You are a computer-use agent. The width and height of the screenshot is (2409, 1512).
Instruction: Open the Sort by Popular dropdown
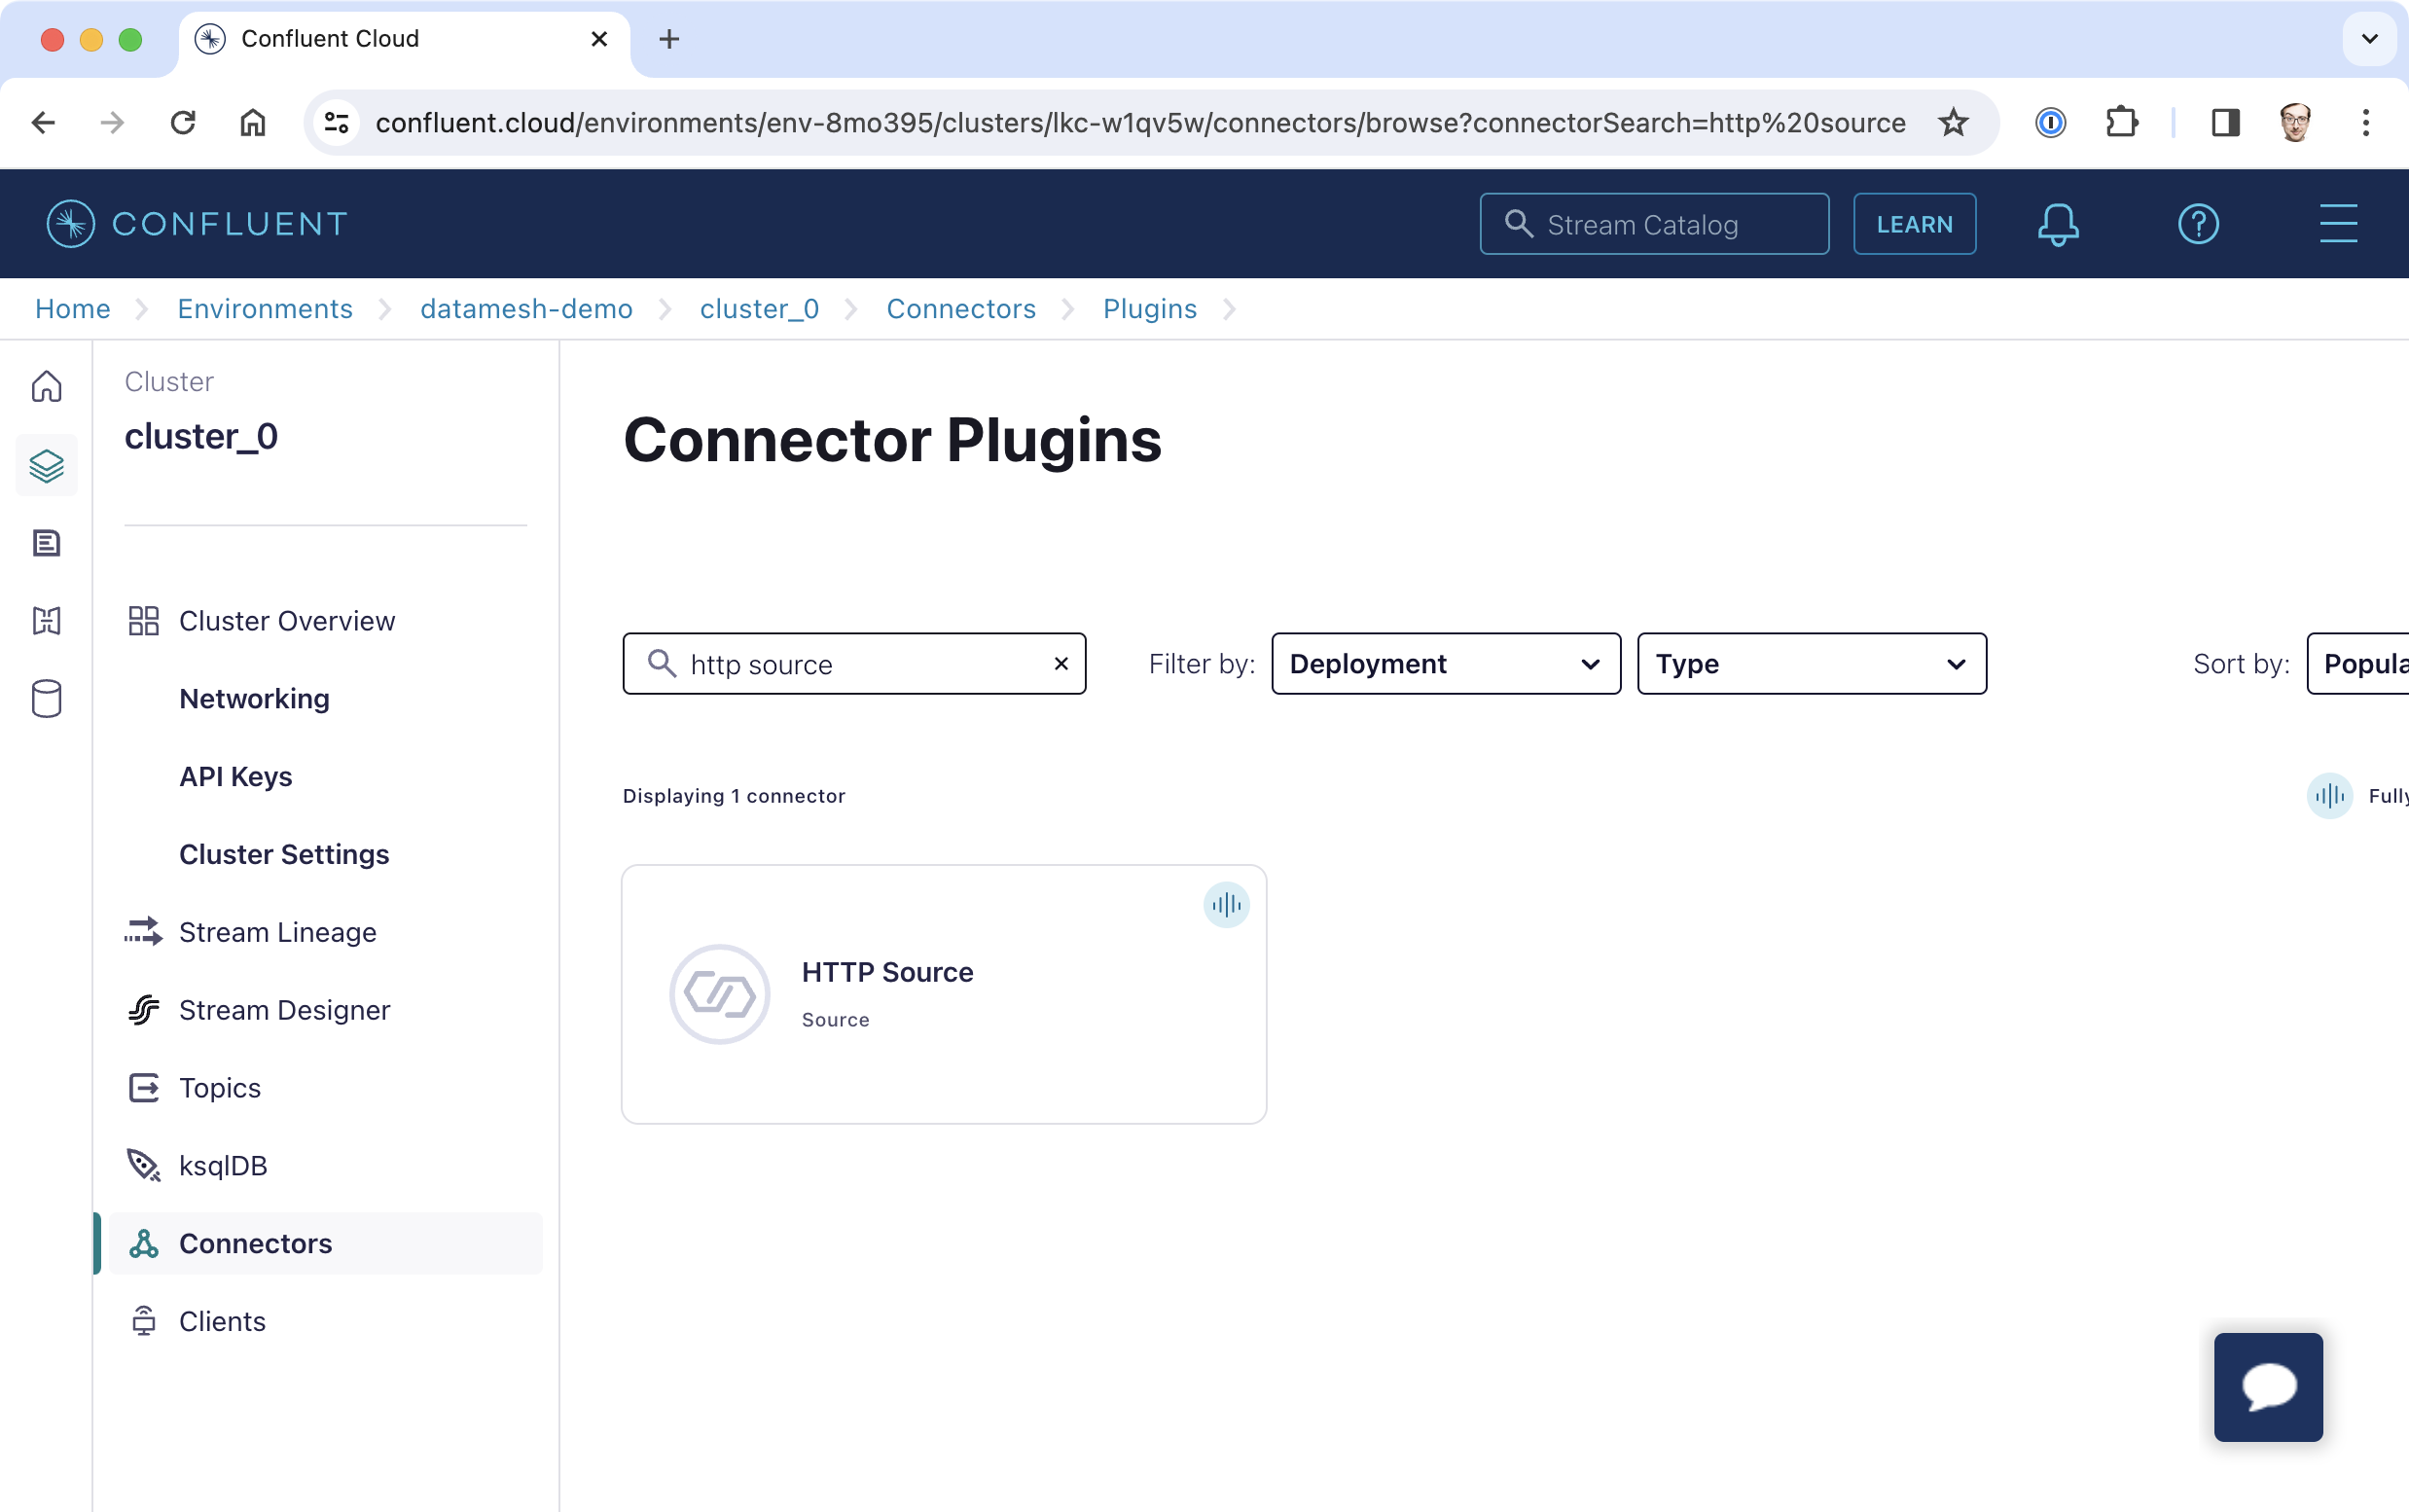click(2360, 664)
